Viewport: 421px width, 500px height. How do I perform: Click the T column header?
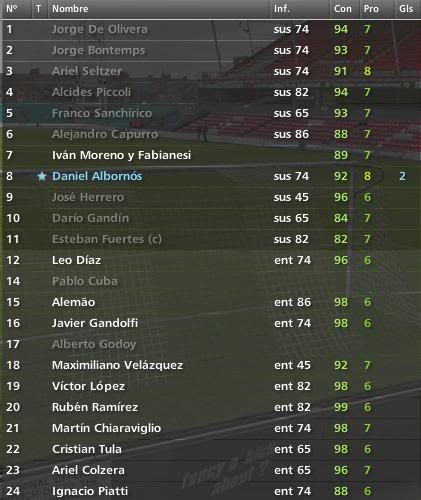coord(38,9)
